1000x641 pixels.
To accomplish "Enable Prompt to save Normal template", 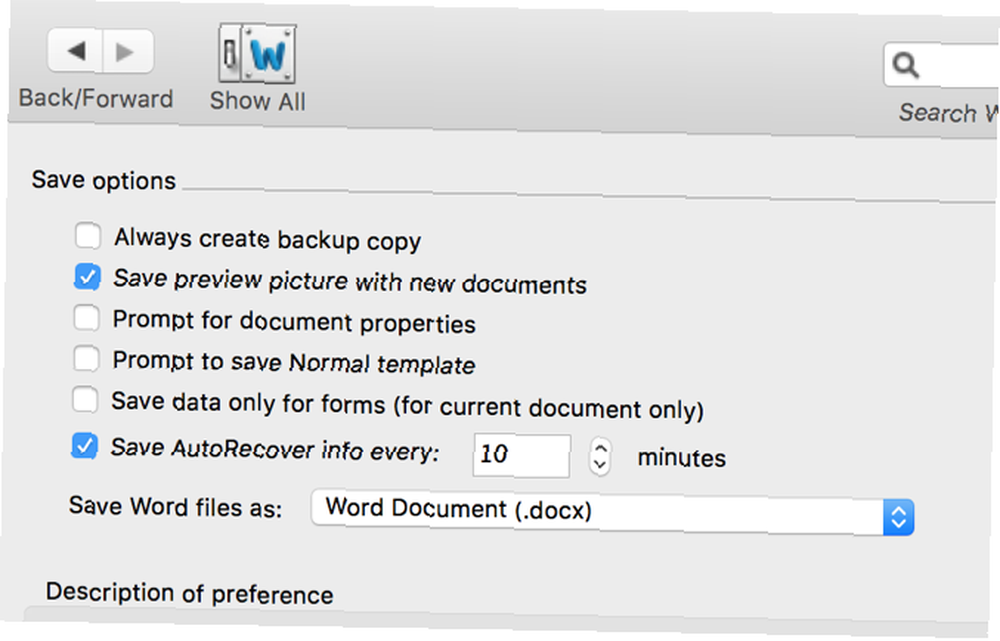I will tap(86, 359).
